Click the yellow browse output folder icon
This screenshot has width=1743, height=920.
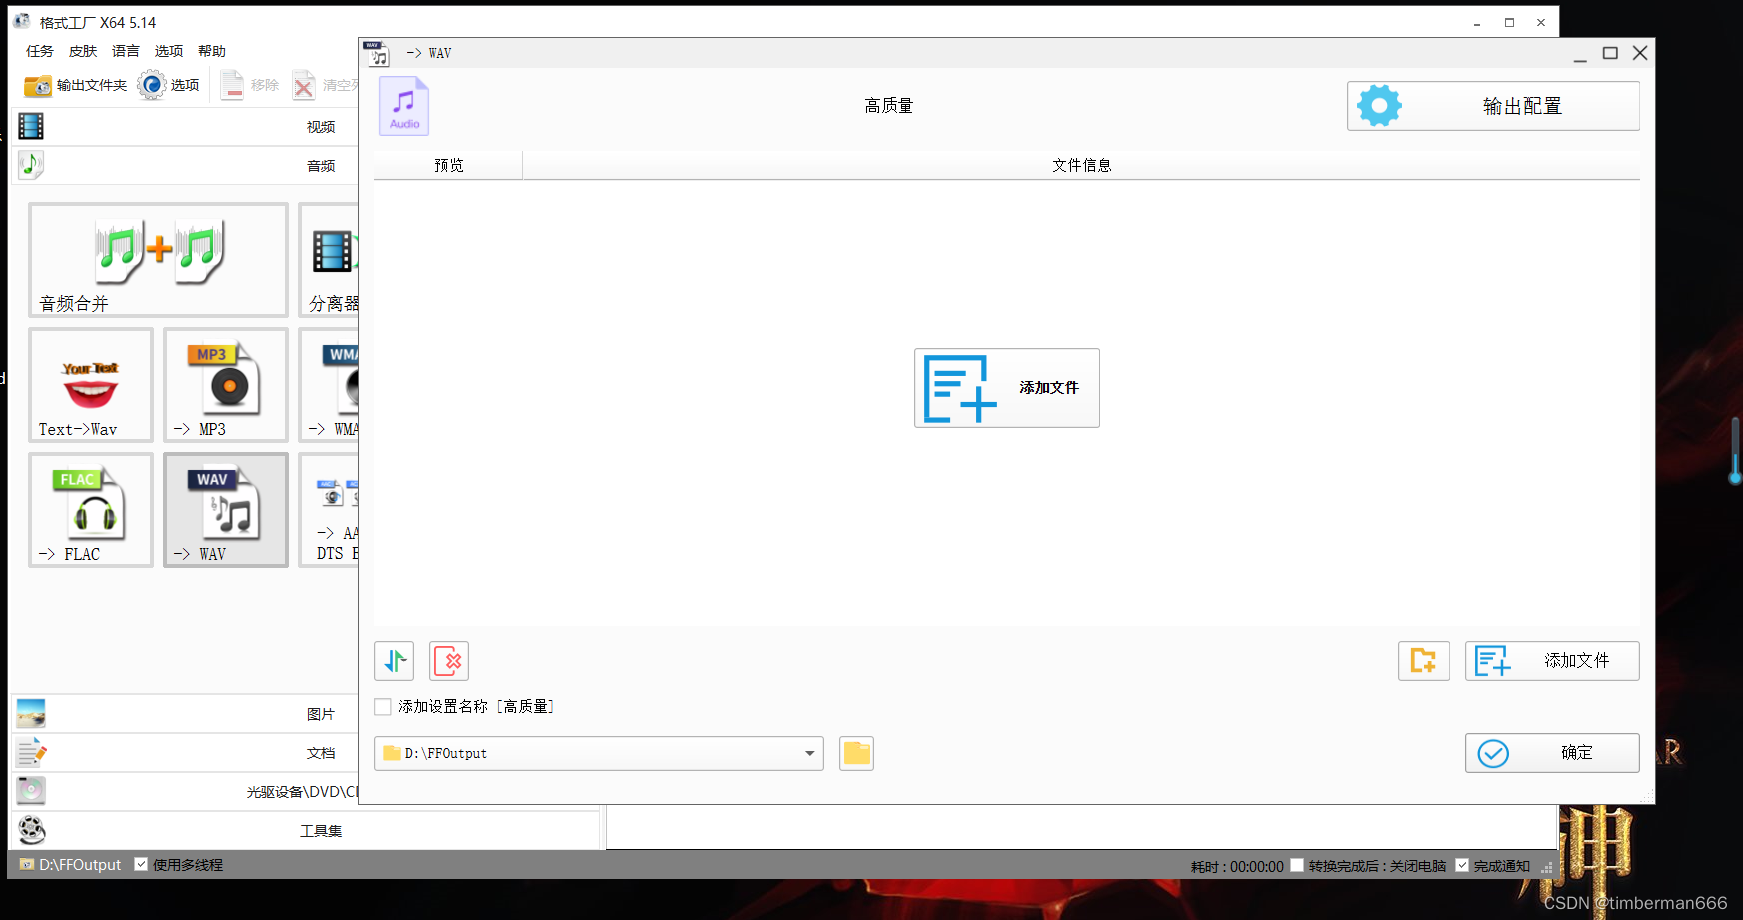(x=856, y=754)
